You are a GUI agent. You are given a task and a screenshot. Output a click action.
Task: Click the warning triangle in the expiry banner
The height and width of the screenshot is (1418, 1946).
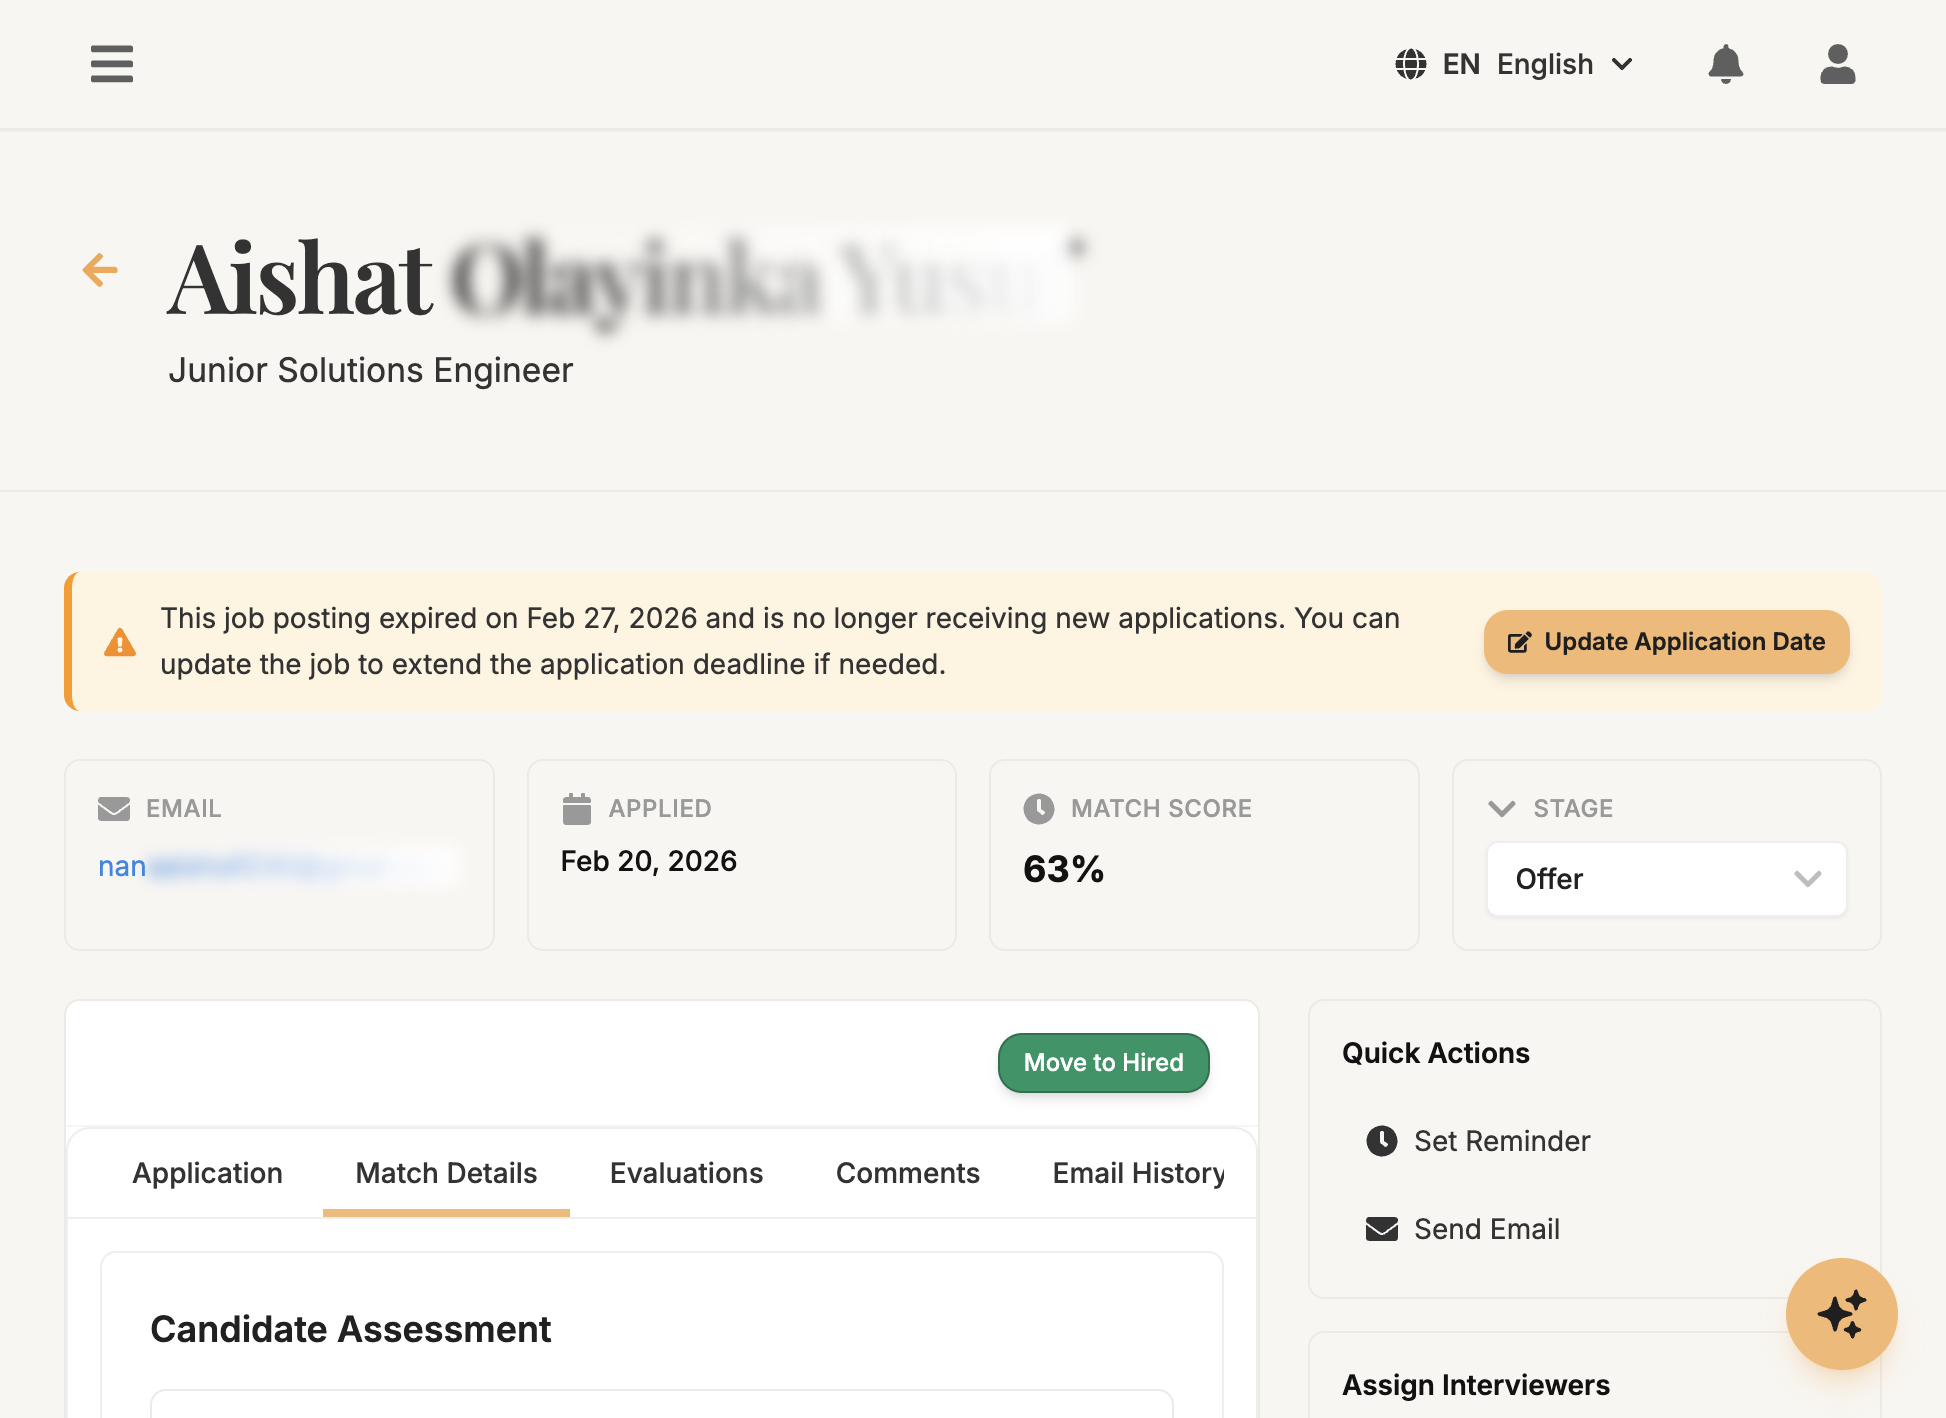click(120, 642)
